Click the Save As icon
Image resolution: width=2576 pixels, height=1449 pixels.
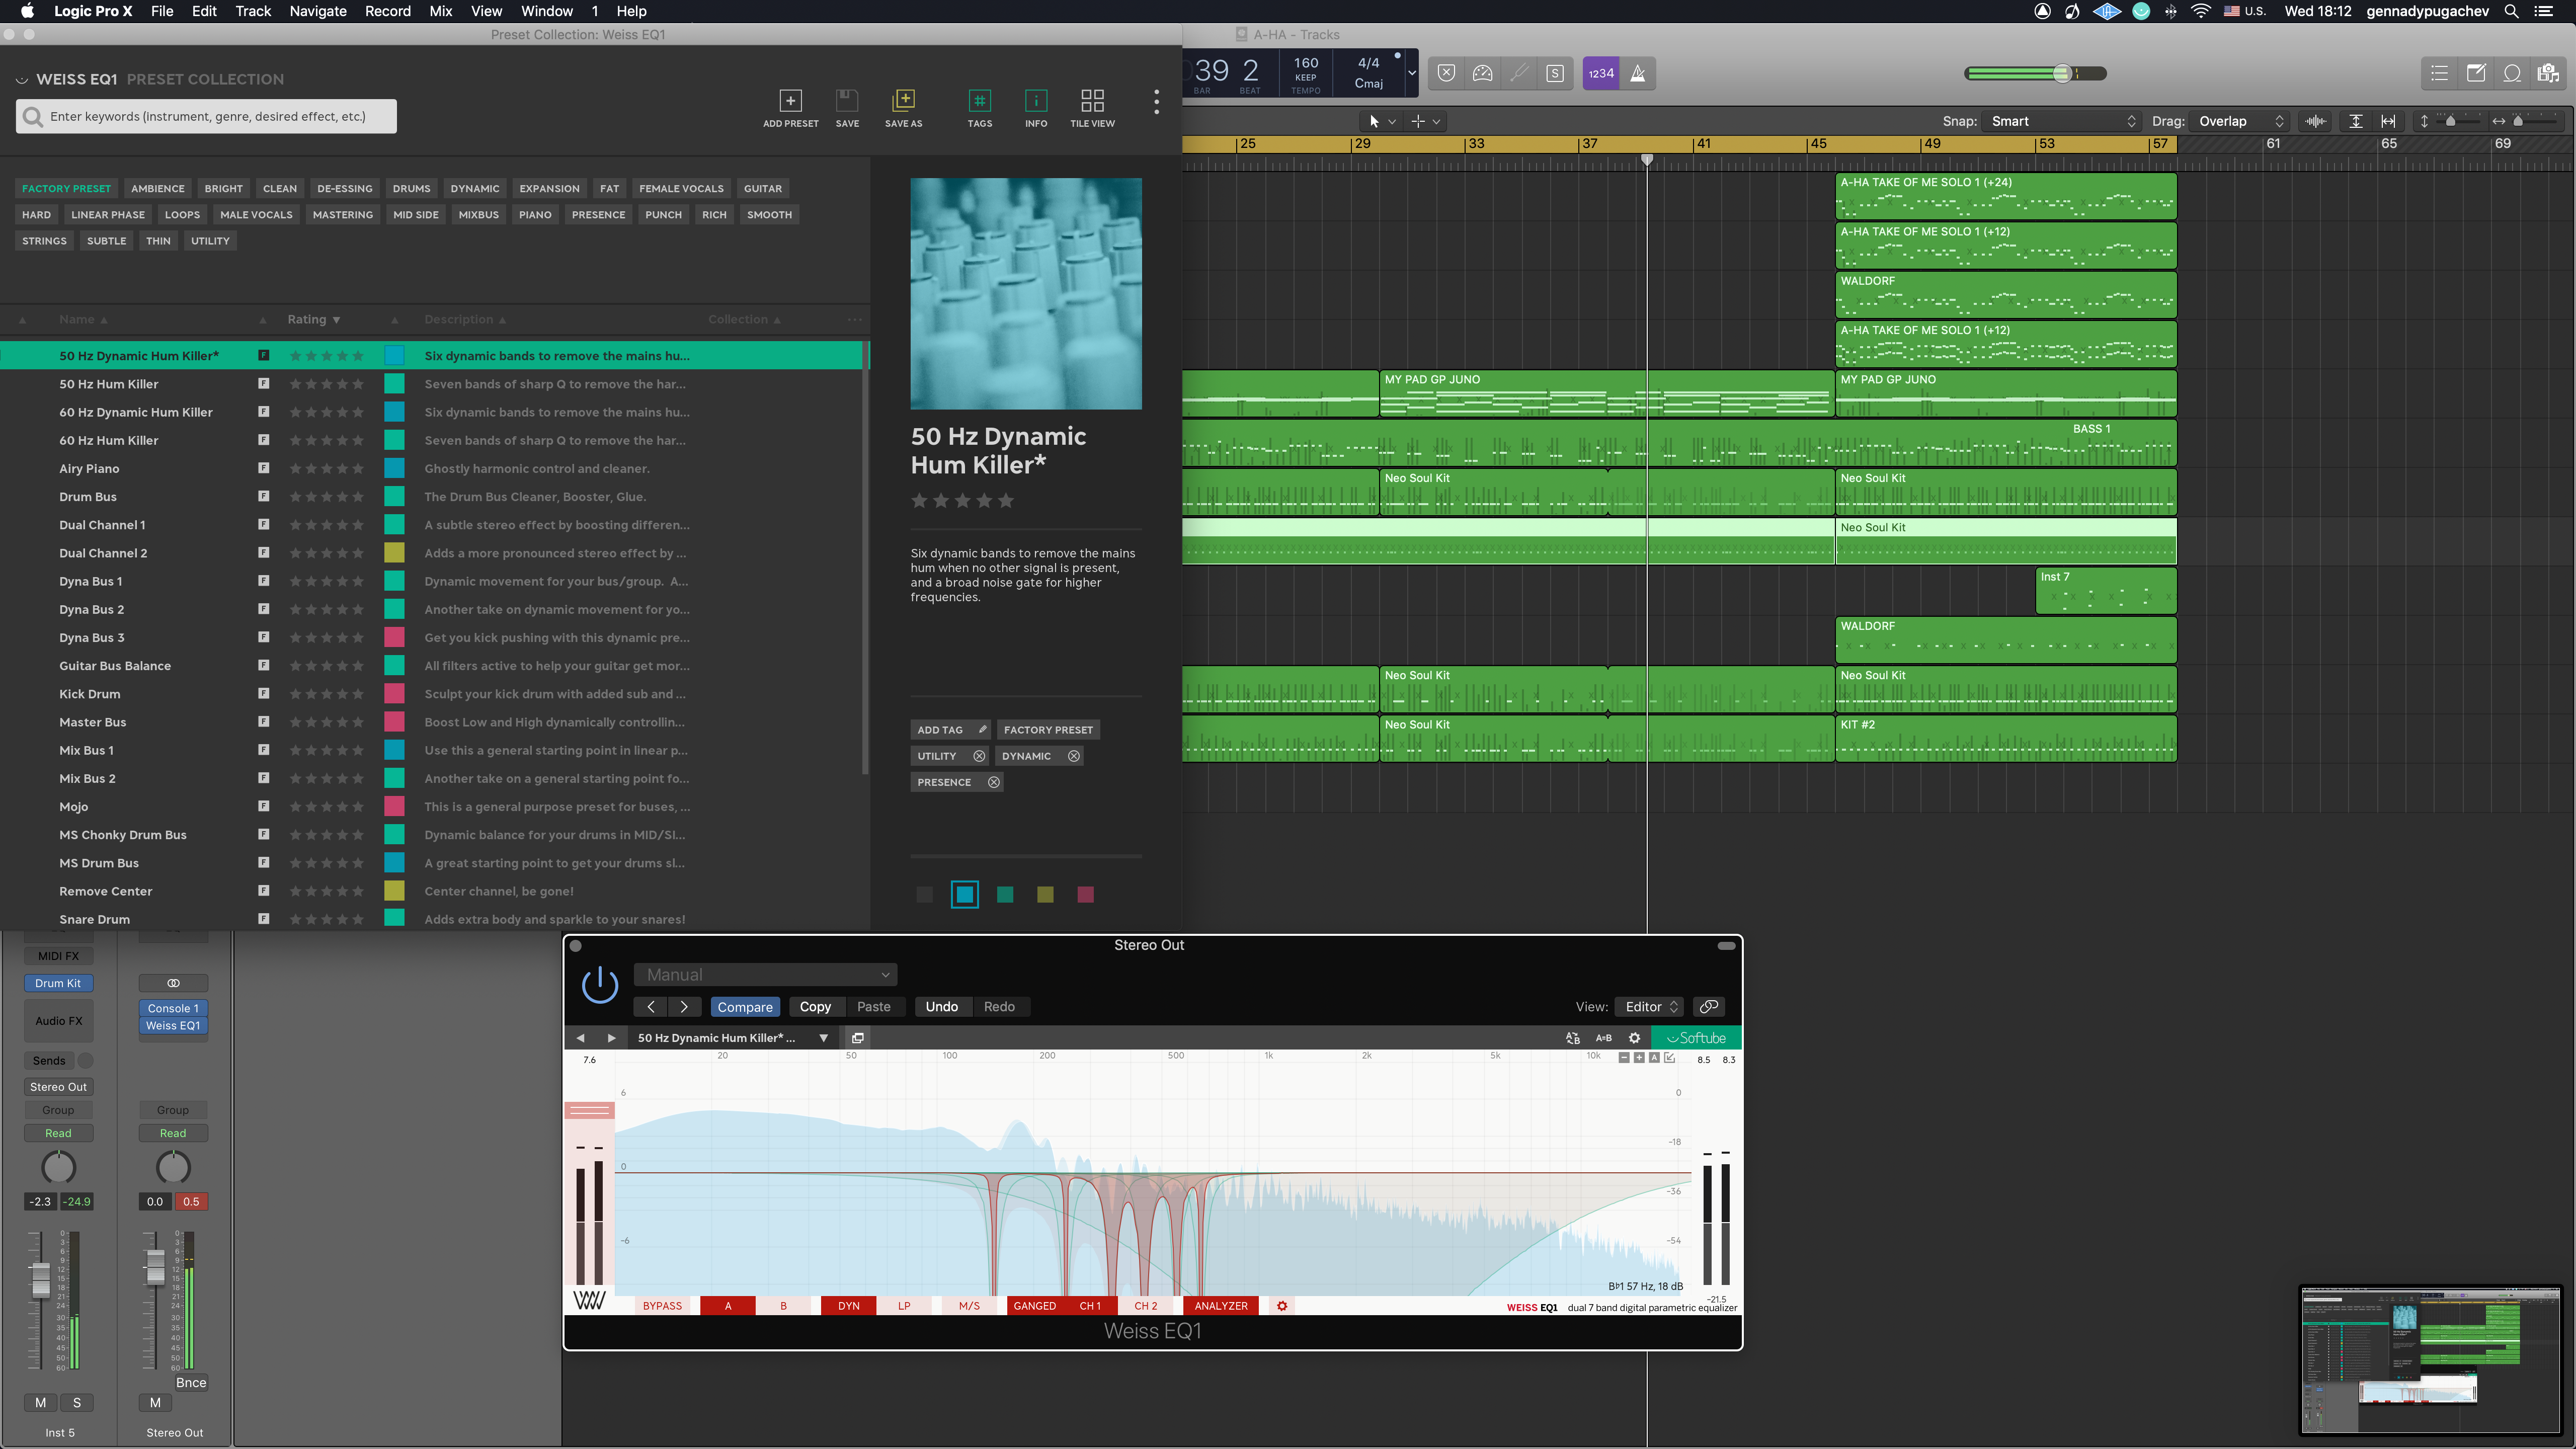pyautogui.click(x=903, y=101)
